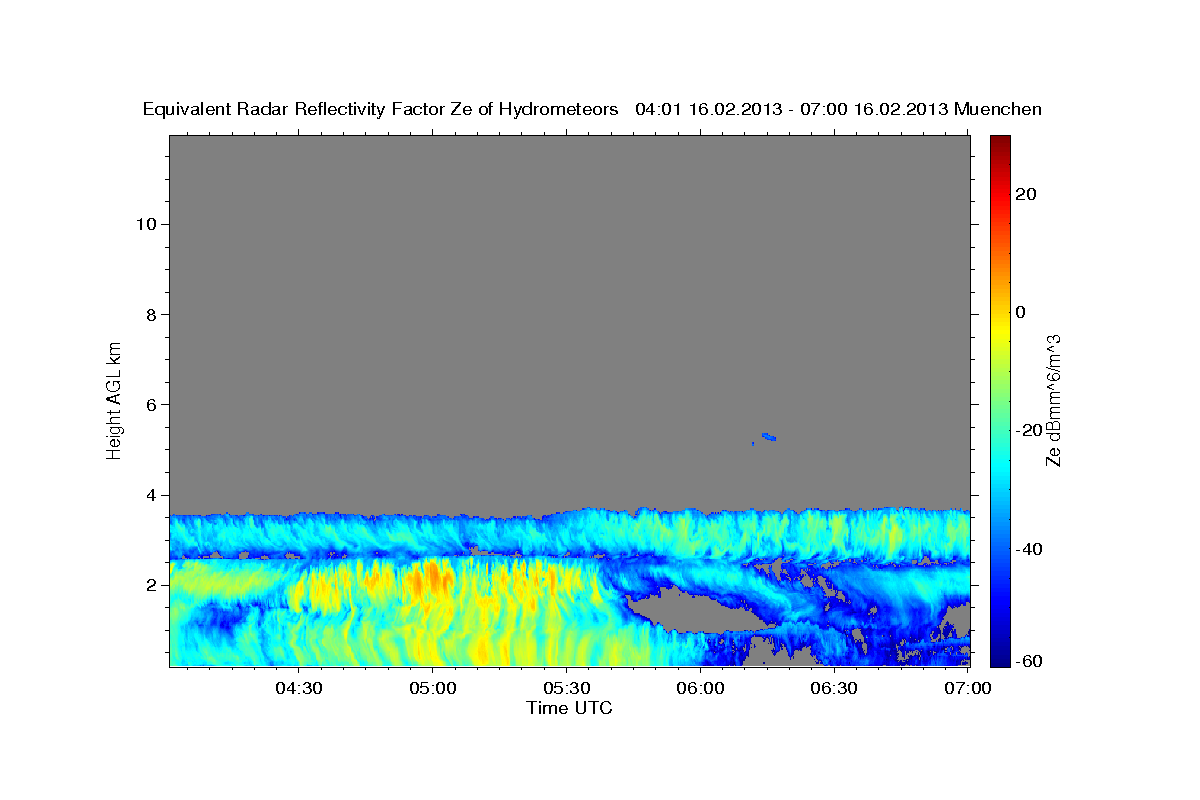1200x800 pixels.
Task: Click the height axis label '2'
Action: [x=149, y=585]
